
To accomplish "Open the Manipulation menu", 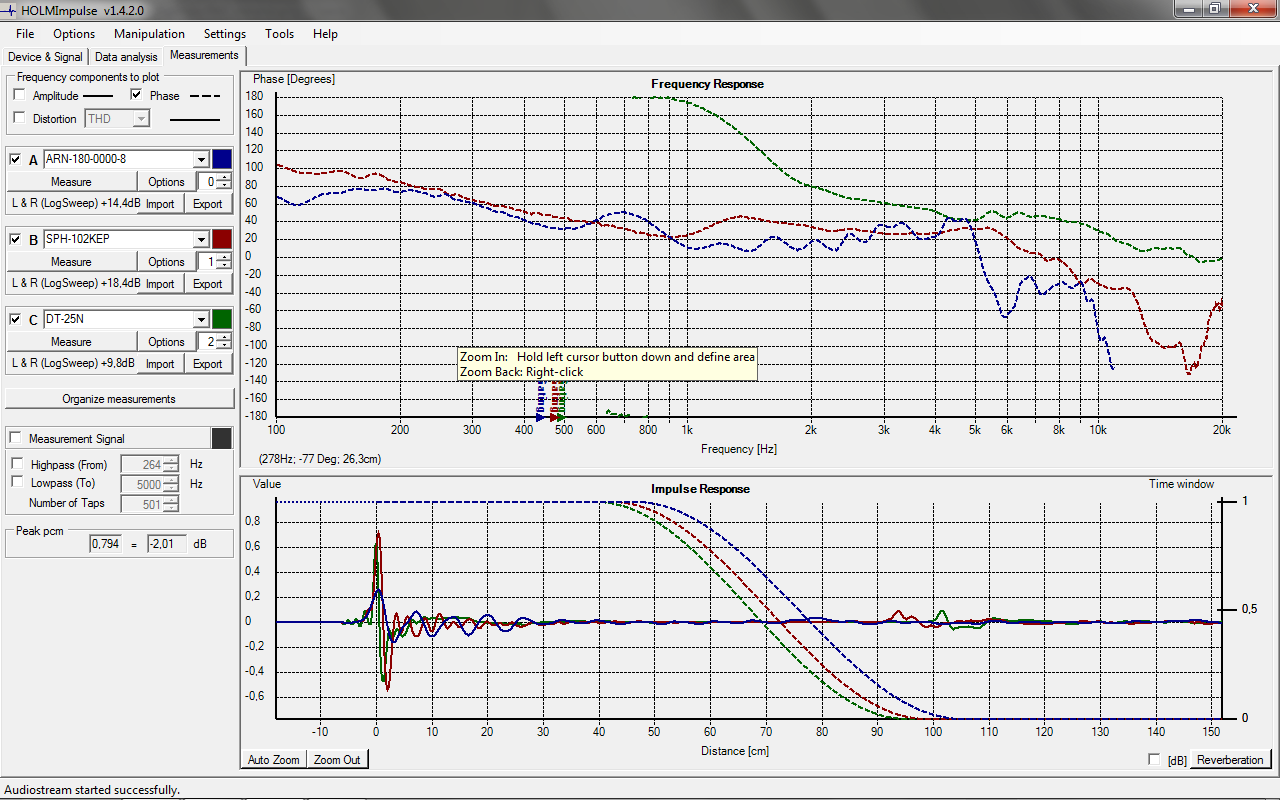I will coord(149,34).
